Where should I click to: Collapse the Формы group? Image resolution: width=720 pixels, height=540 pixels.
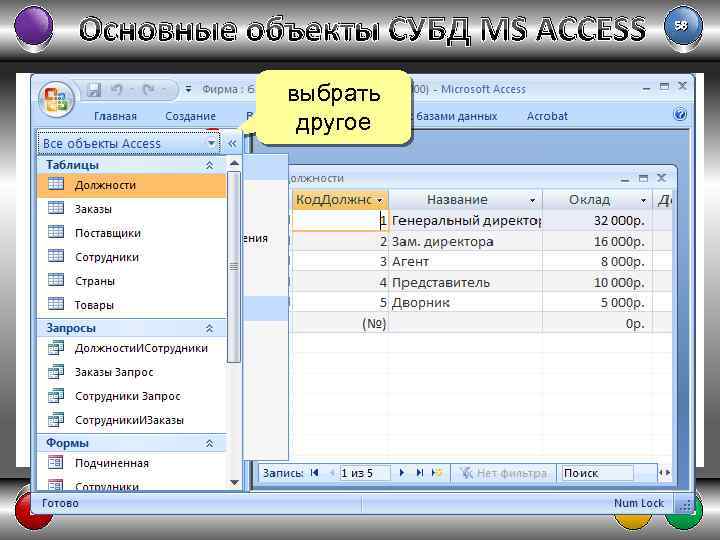coord(209,443)
